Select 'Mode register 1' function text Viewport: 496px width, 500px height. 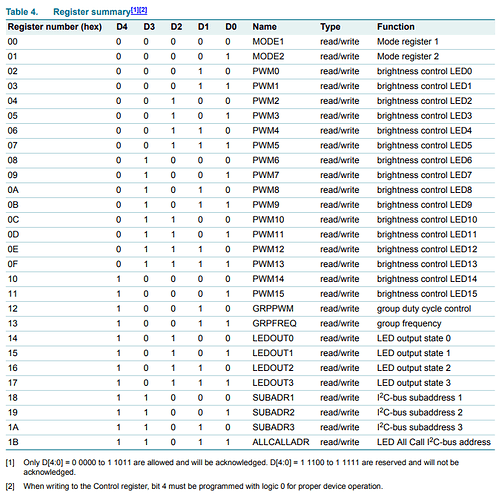(408, 42)
